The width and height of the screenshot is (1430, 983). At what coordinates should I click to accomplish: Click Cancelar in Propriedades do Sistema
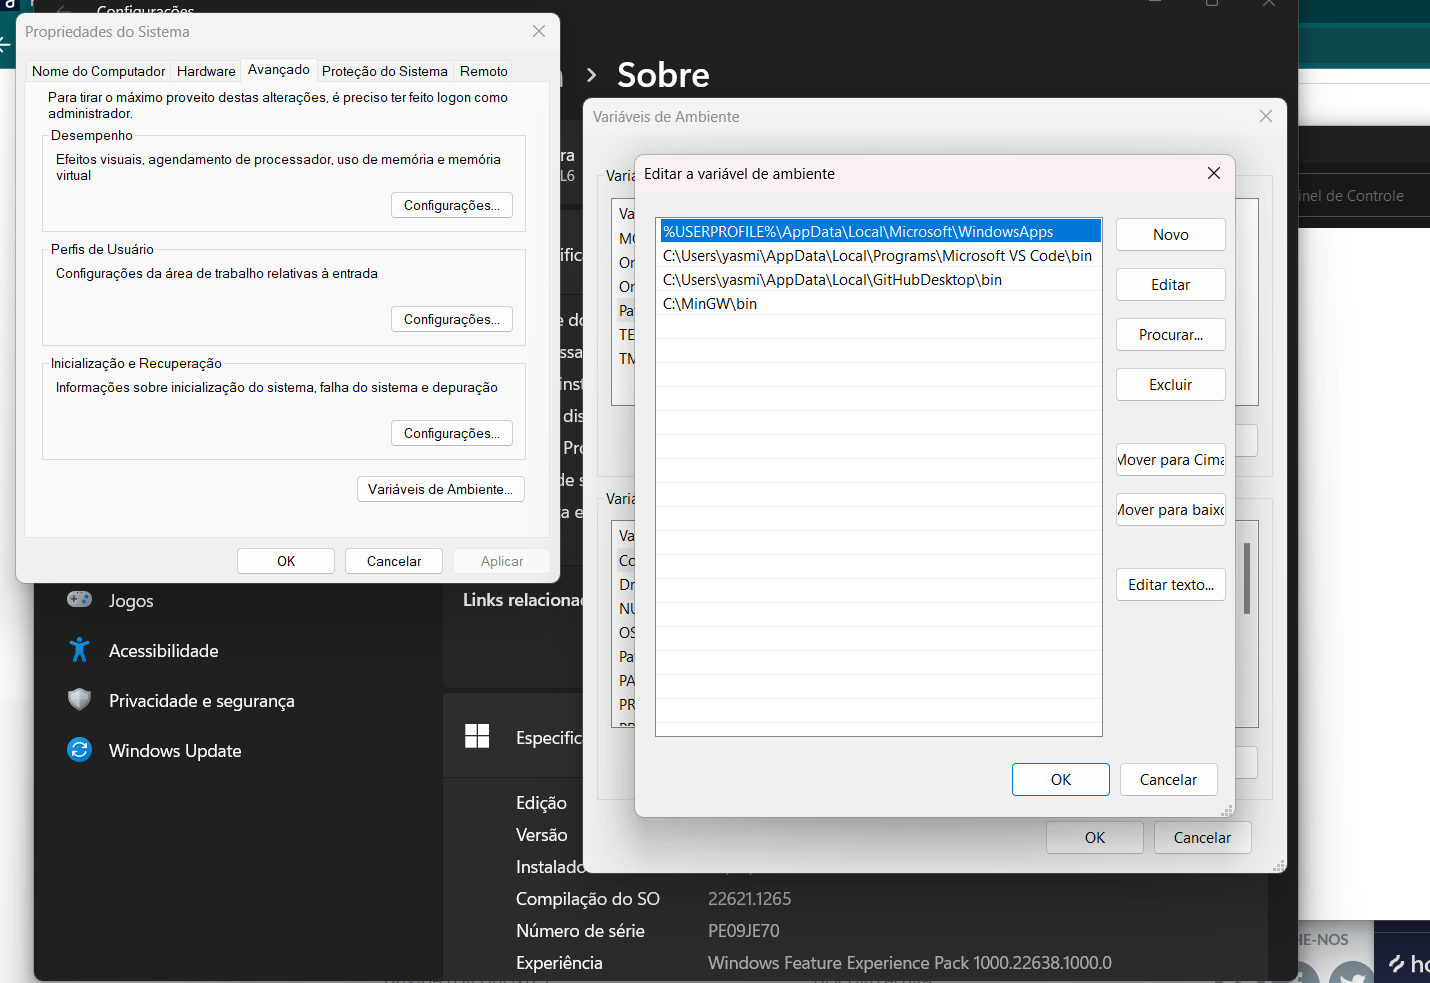394,561
